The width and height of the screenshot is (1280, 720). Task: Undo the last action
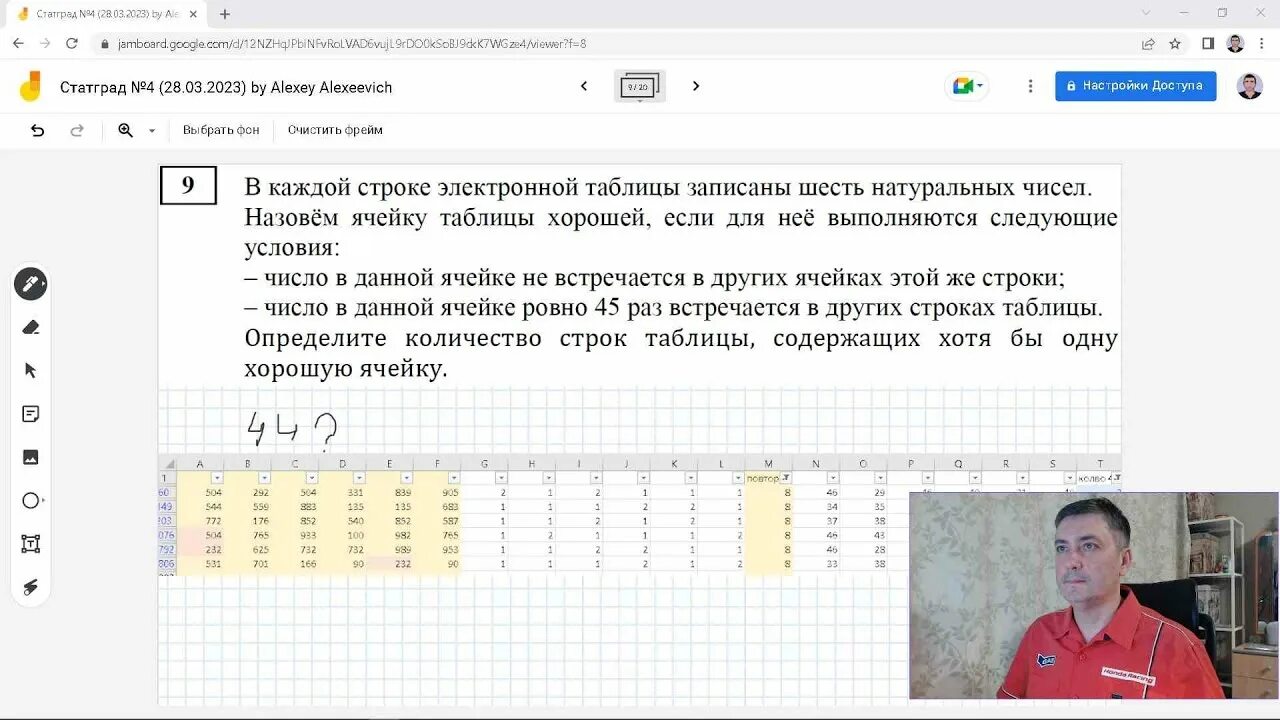tap(37, 130)
